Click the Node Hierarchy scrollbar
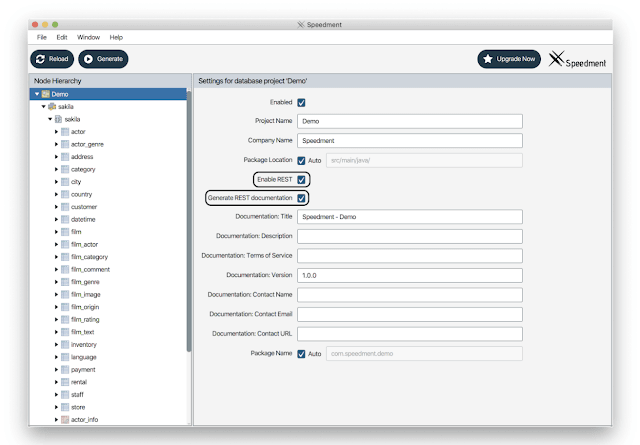640x445 pixels. (189, 220)
